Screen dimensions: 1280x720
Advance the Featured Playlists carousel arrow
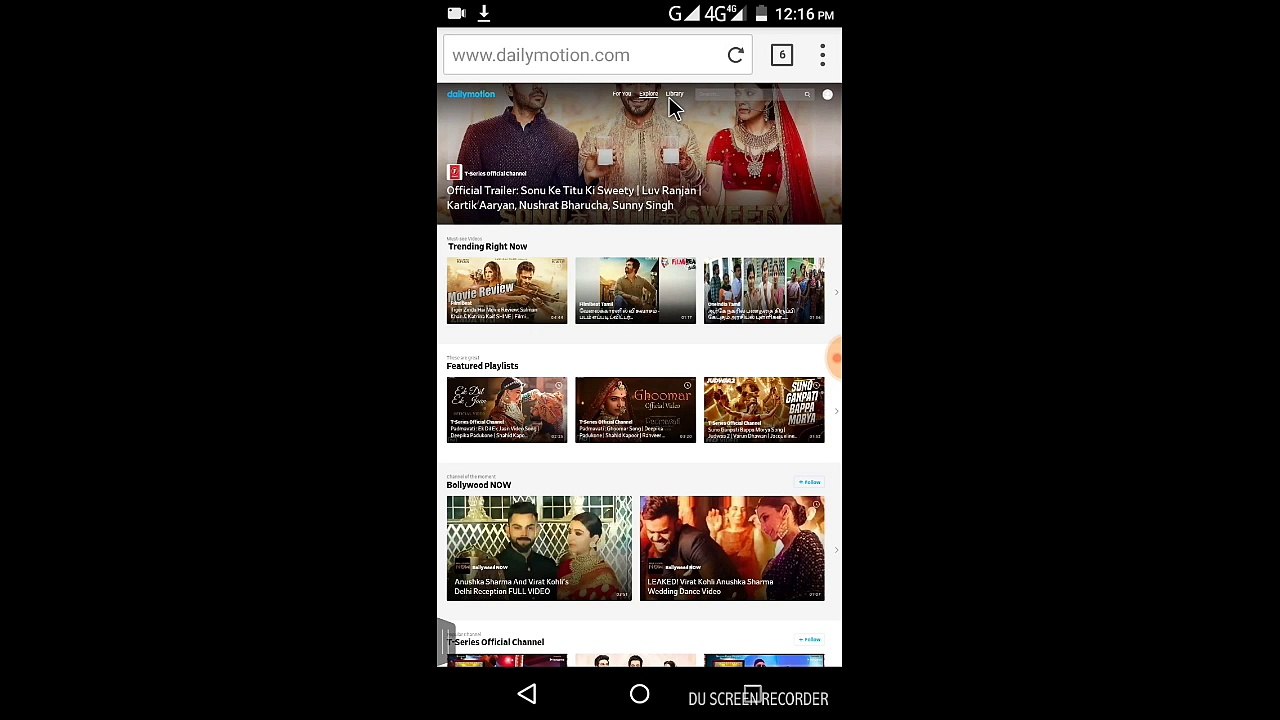(x=836, y=410)
